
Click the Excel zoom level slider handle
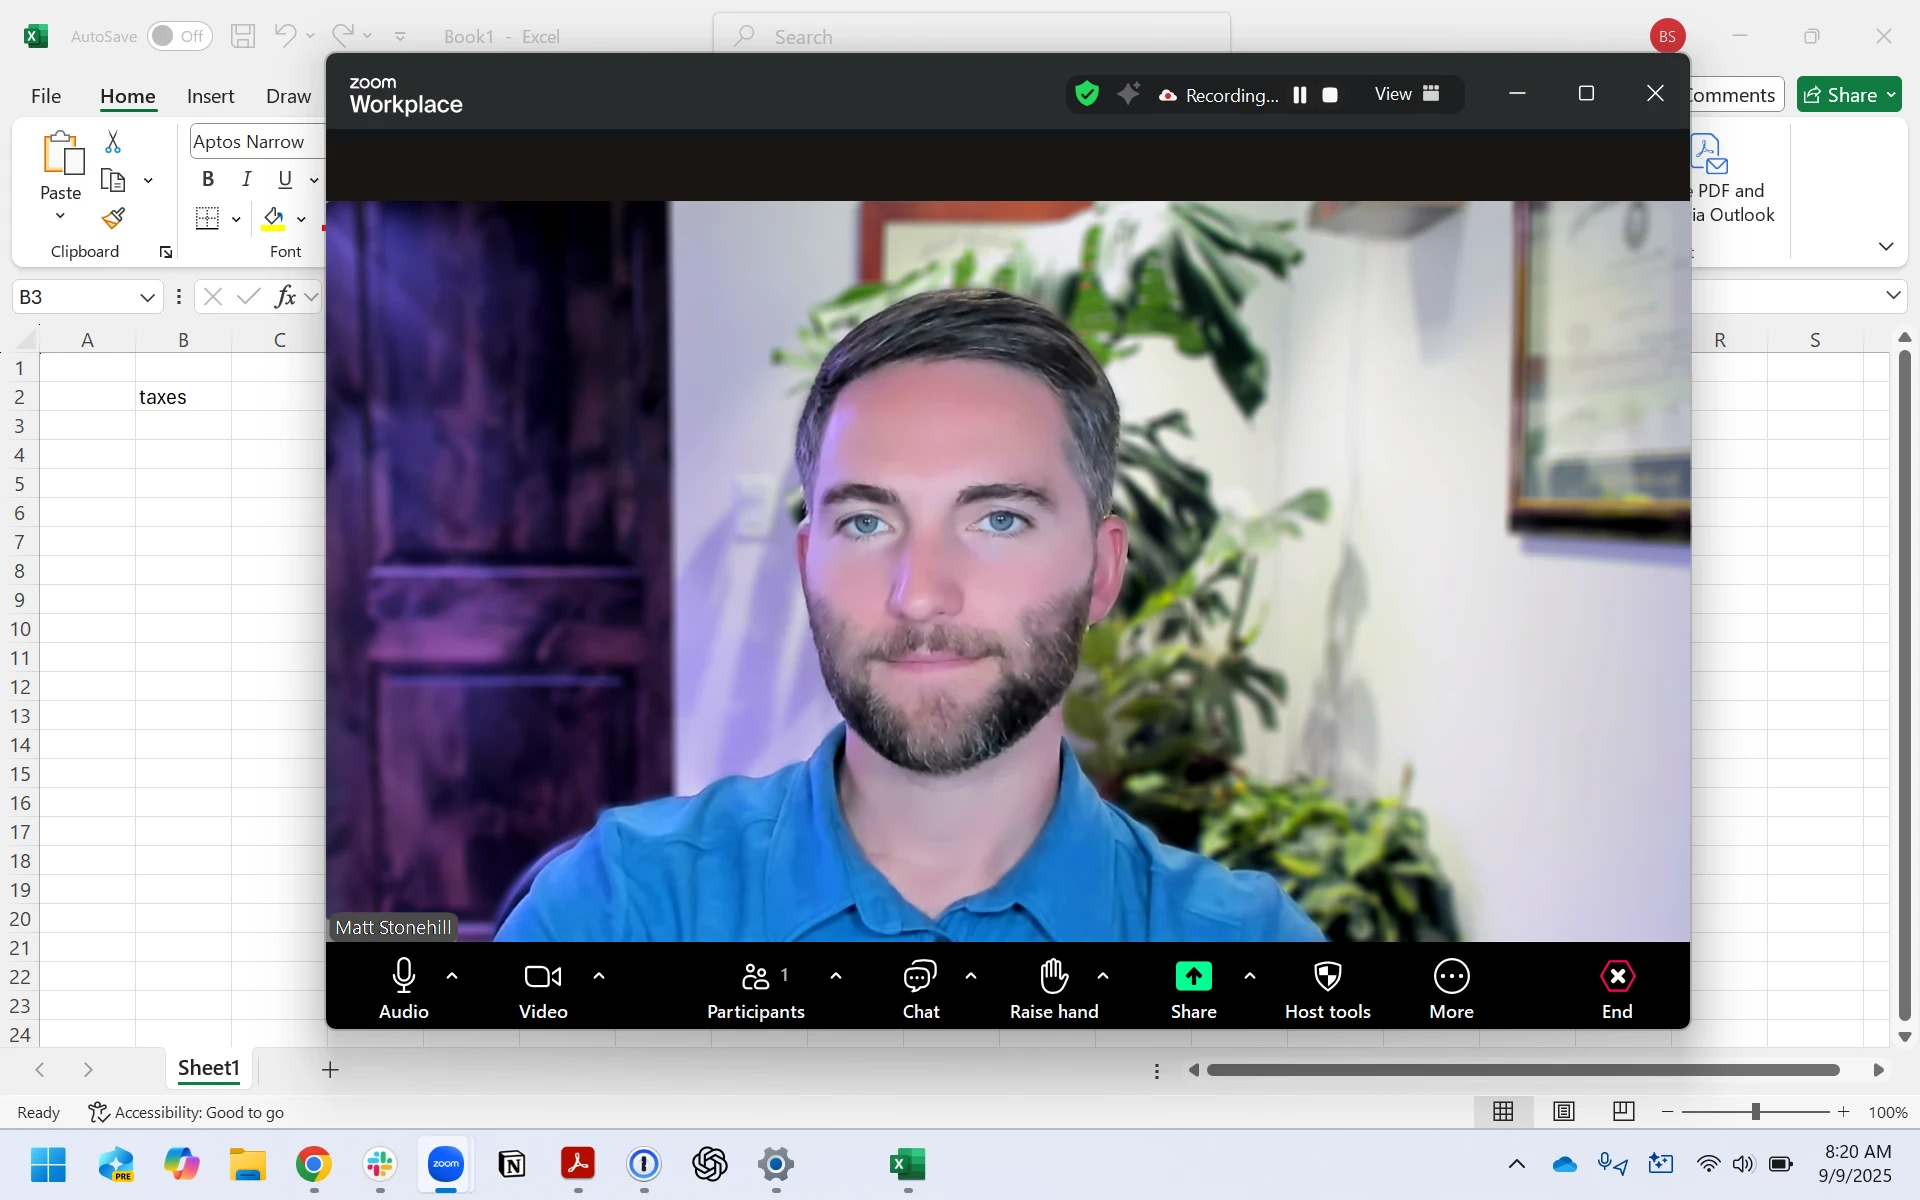[1755, 1112]
